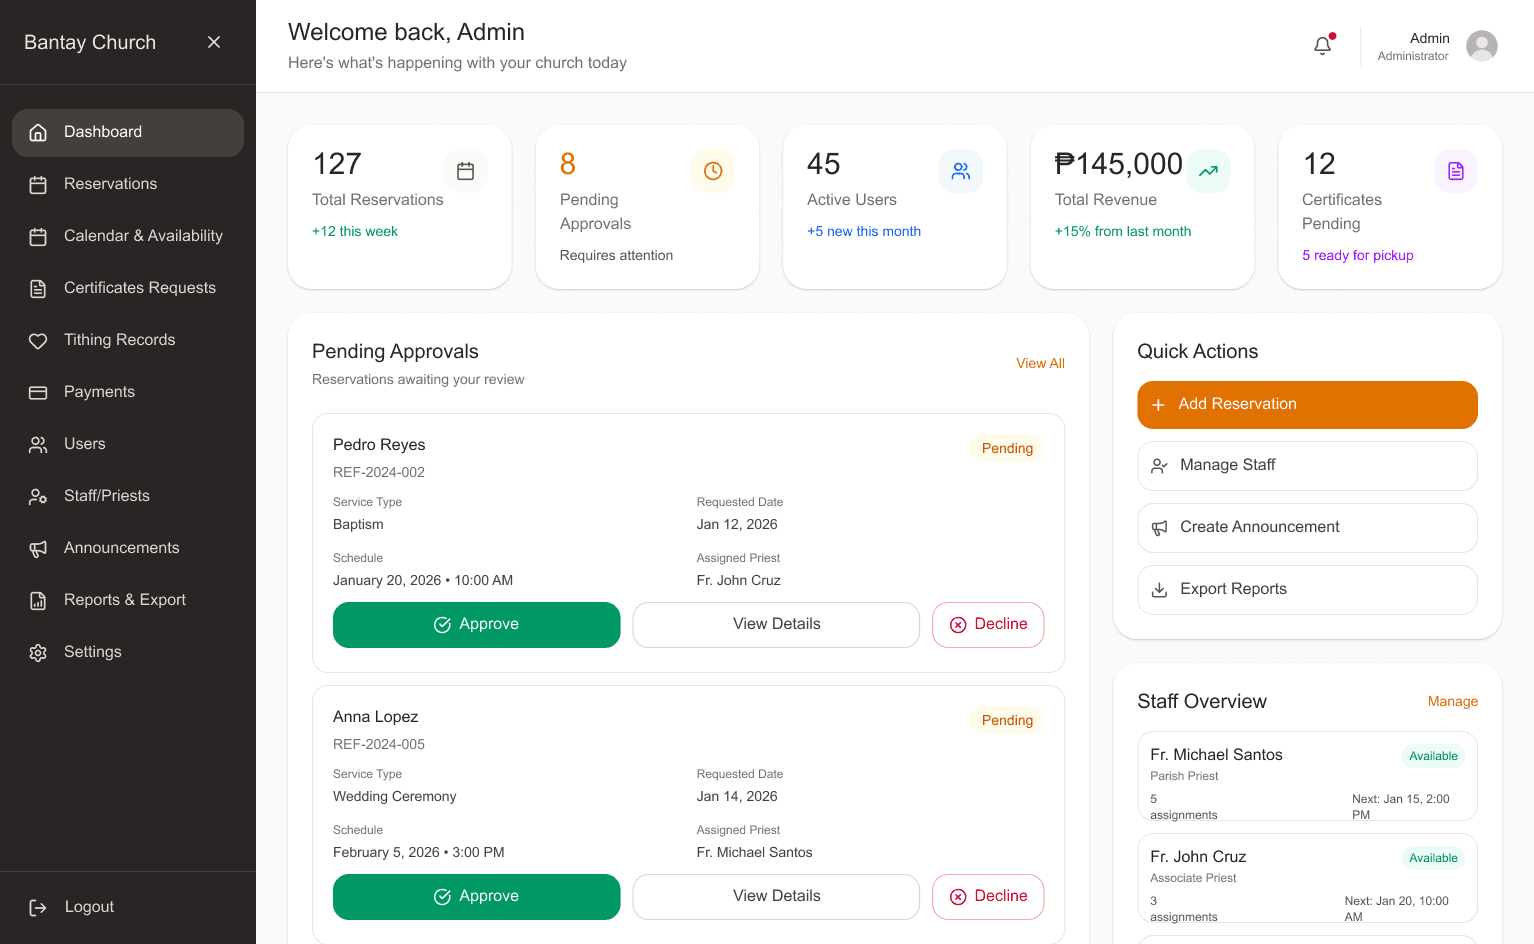1534x944 pixels.
Task: Click the trending arrow icon on Total Revenue
Action: tap(1208, 171)
